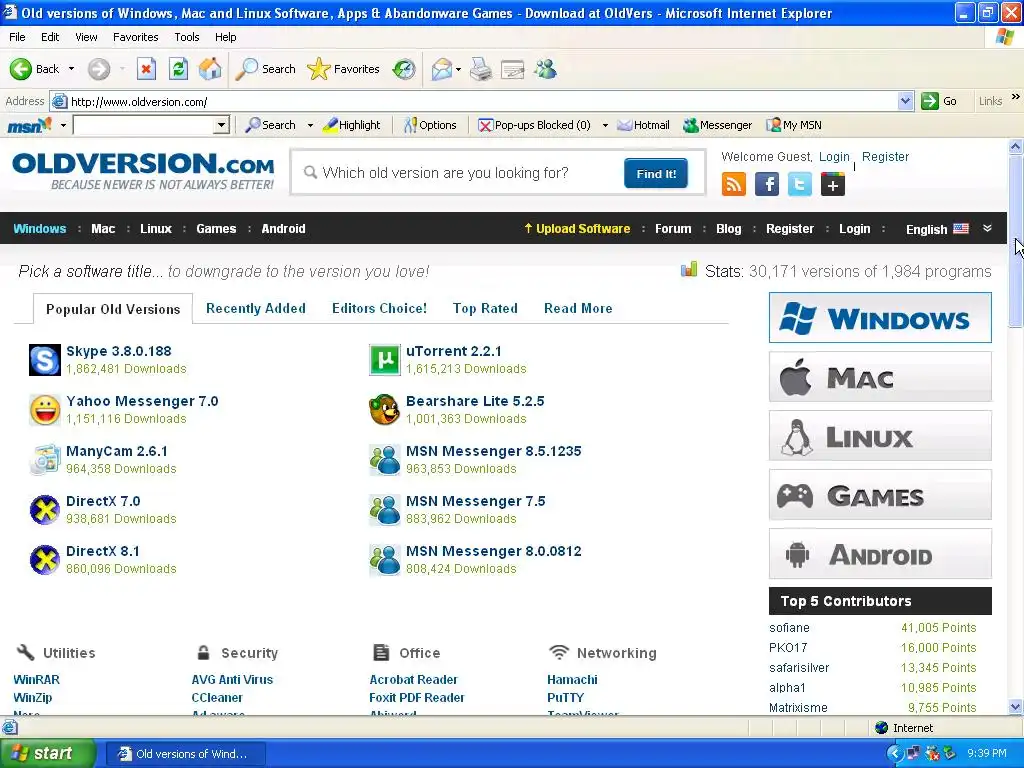The width and height of the screenshot is (1024, 768).
Task: Click the Skype program icon
Action: pos(45,360)
